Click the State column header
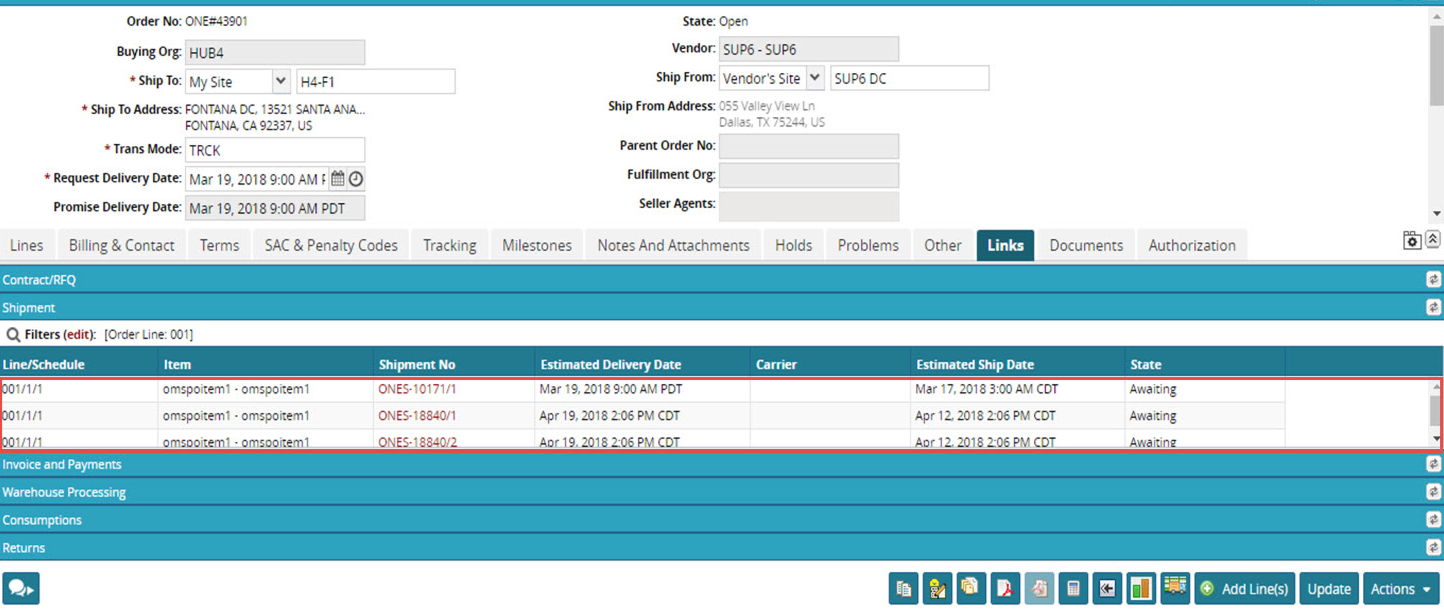 point(1145,365)
